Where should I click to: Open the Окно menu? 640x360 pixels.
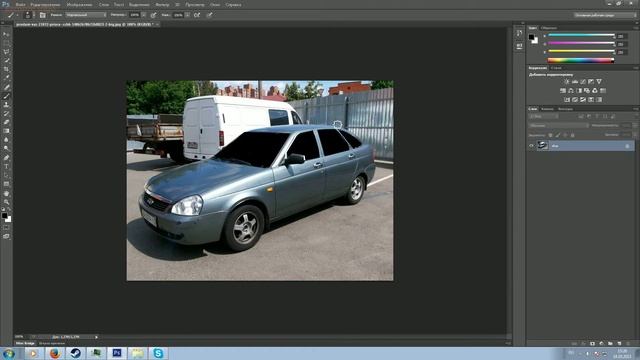pyautogui.click(x=215, y=4)
